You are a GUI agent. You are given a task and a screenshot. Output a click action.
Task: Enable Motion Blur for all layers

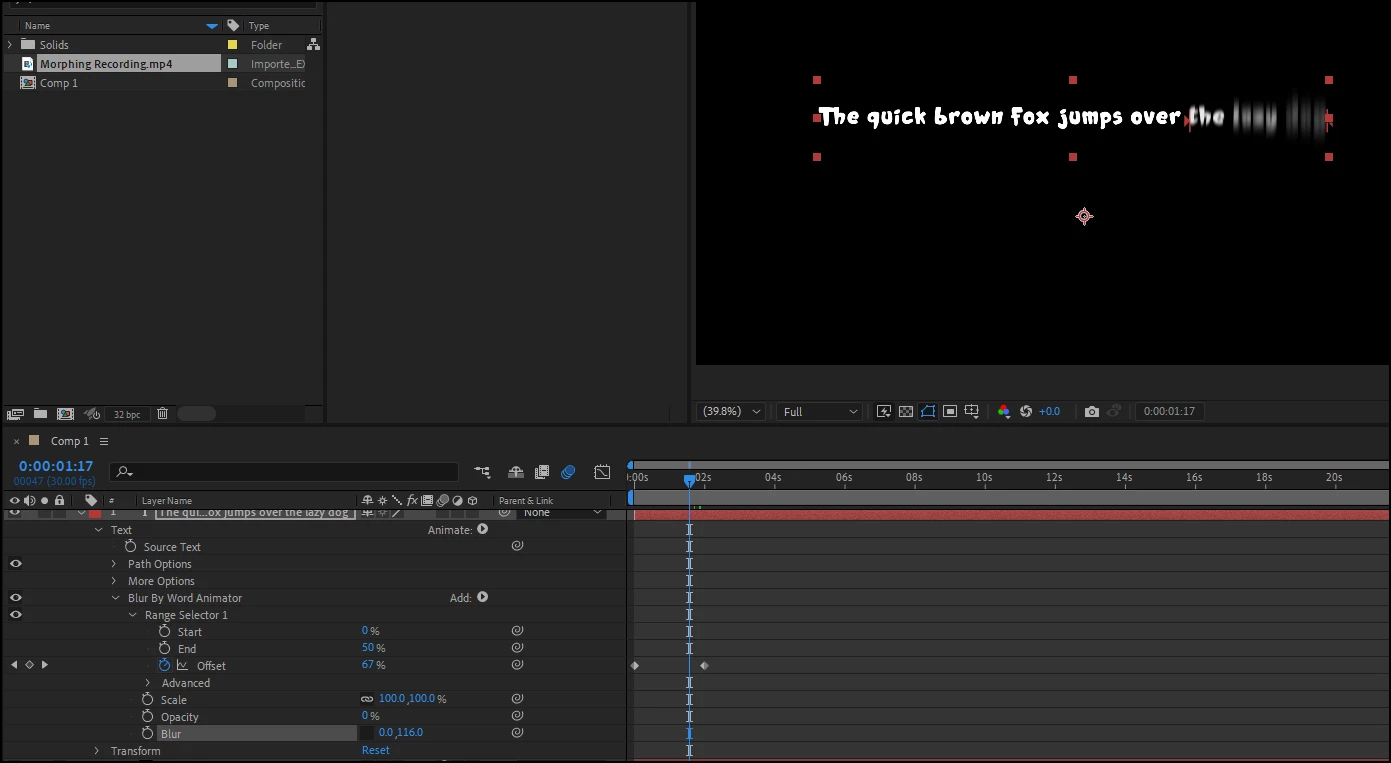click(568, 472)
